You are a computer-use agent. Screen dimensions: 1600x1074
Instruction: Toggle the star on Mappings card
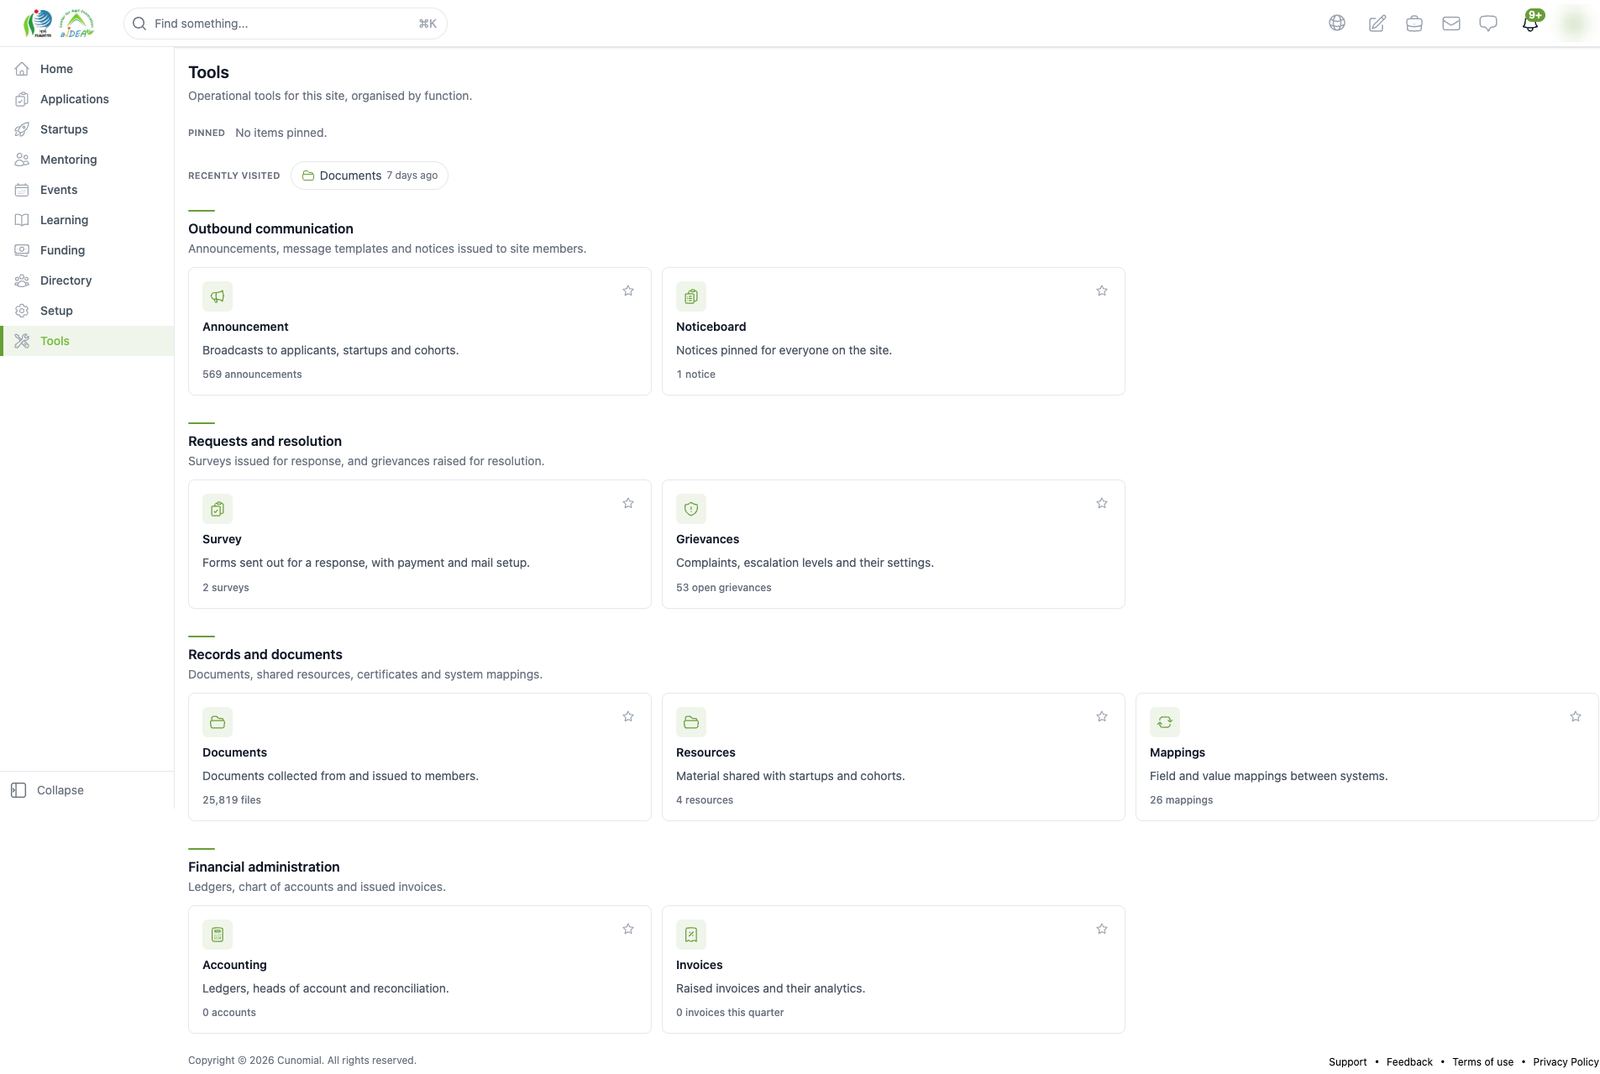(x=1575, y=716)
